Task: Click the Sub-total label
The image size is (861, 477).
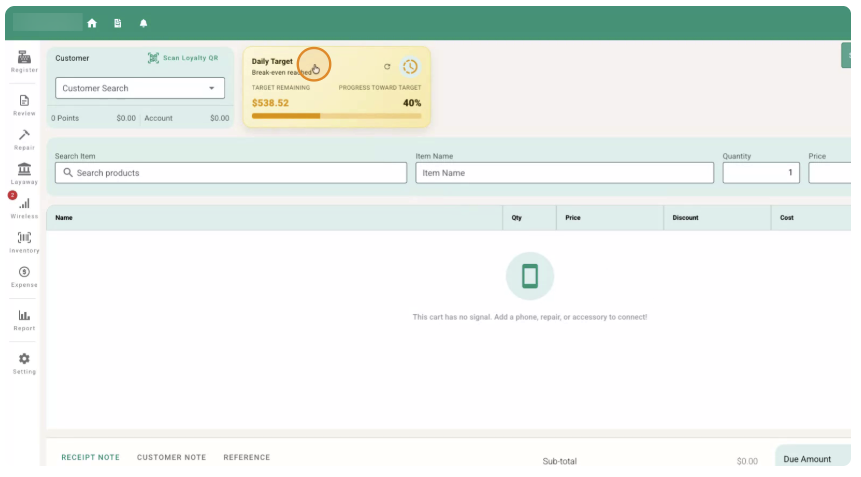Action: tap(560, 461)
